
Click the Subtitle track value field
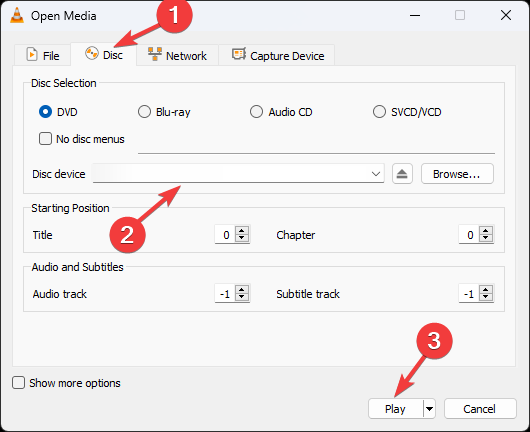[x=469, y=293]
